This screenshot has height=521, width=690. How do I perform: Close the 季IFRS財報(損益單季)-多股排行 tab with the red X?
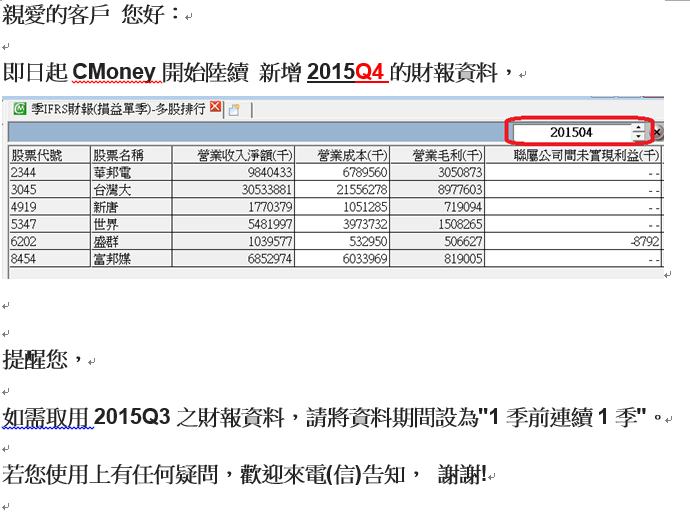tap(216, 107)
